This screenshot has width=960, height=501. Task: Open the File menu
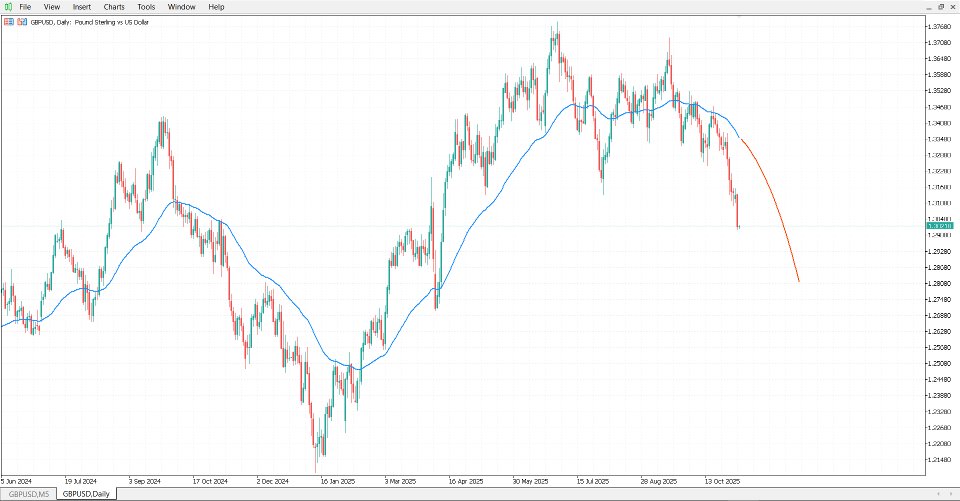[25, 6]
